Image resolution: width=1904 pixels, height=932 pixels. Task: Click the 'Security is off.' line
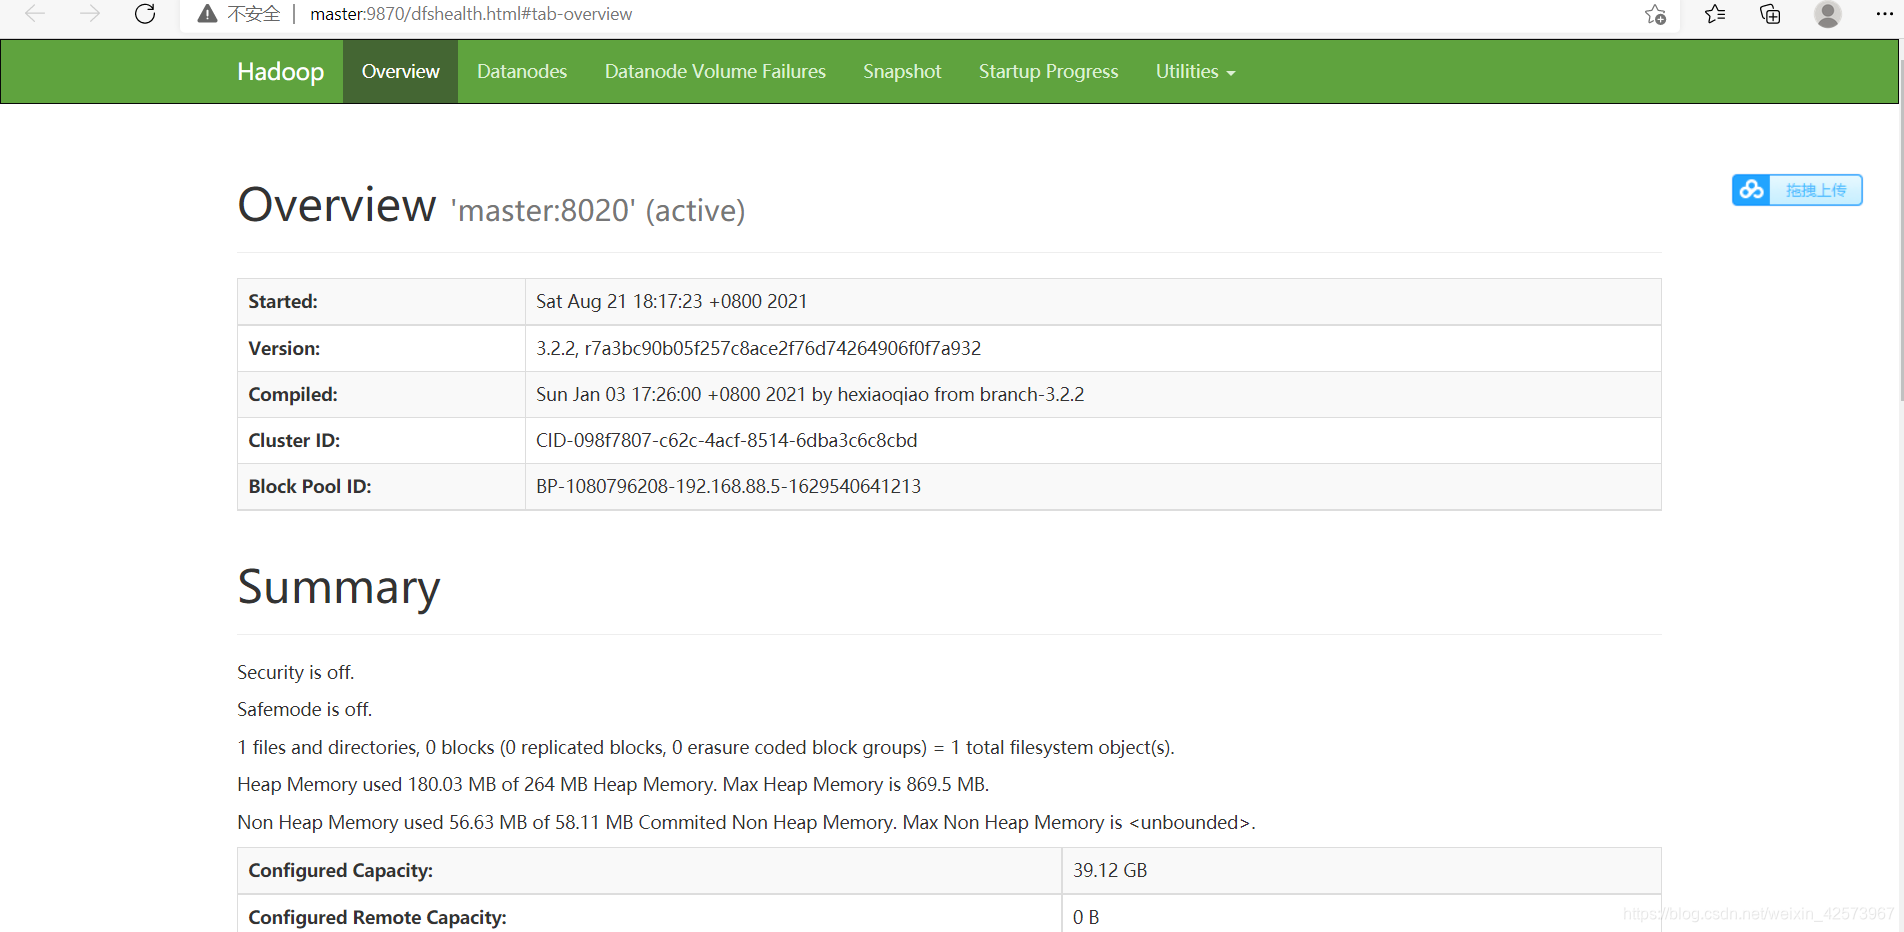pyautogui.click(x=296, y=672)
